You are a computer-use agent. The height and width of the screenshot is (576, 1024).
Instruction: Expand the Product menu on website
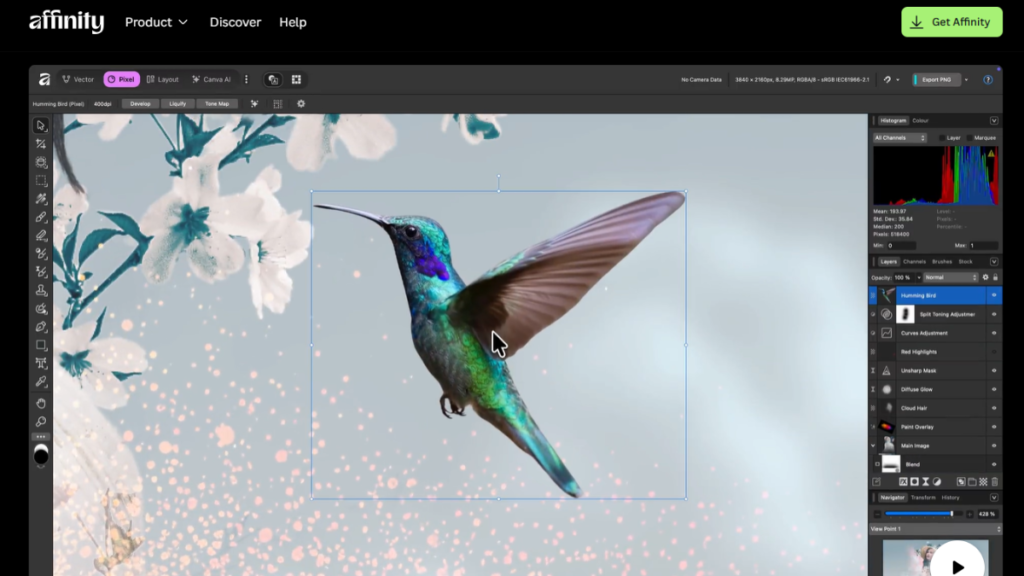tap(156, 22)
